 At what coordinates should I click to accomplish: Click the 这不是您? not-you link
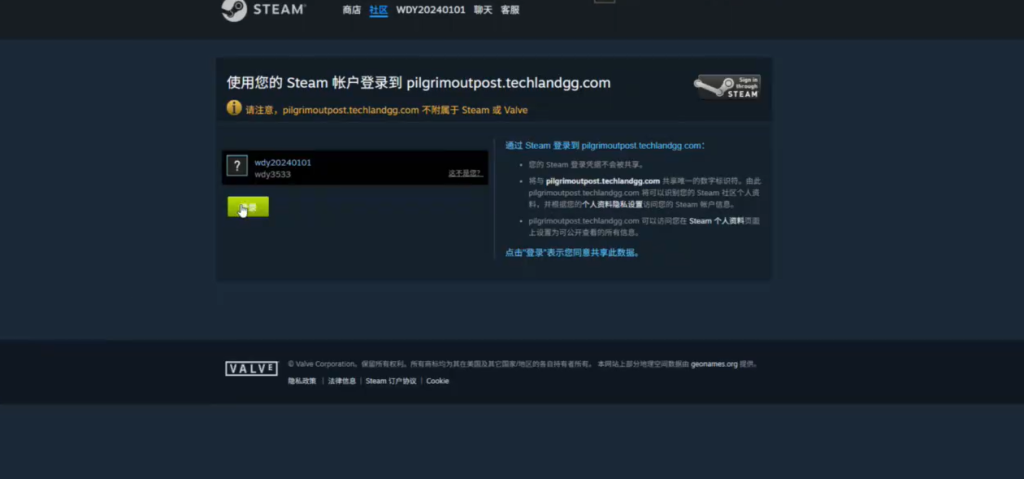465,174
